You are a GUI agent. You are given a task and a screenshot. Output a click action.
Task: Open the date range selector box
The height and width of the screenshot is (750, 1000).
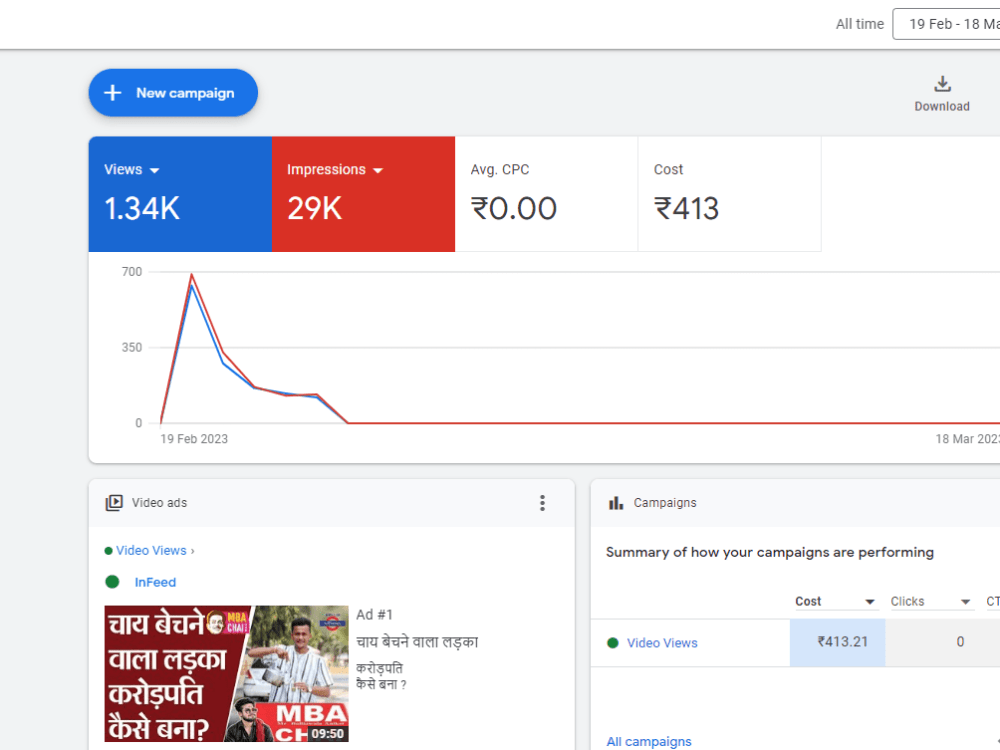tap(946, 24)
